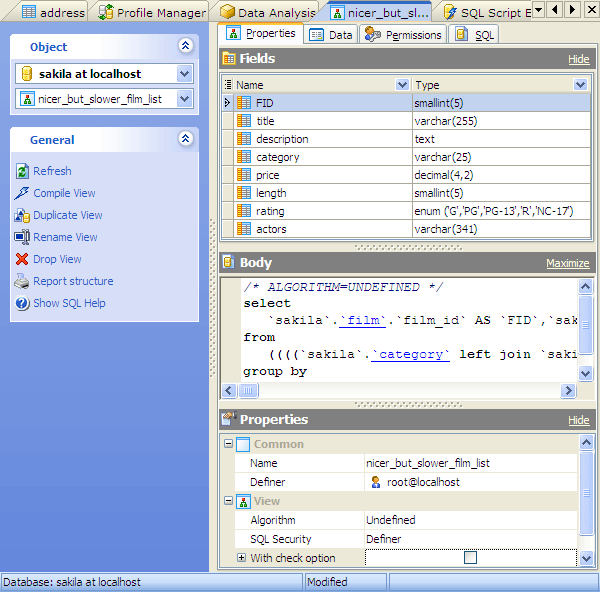The width and height of the screenshot is (600, 592).
Task: Collapse the General panel
Action: point(186,139)
